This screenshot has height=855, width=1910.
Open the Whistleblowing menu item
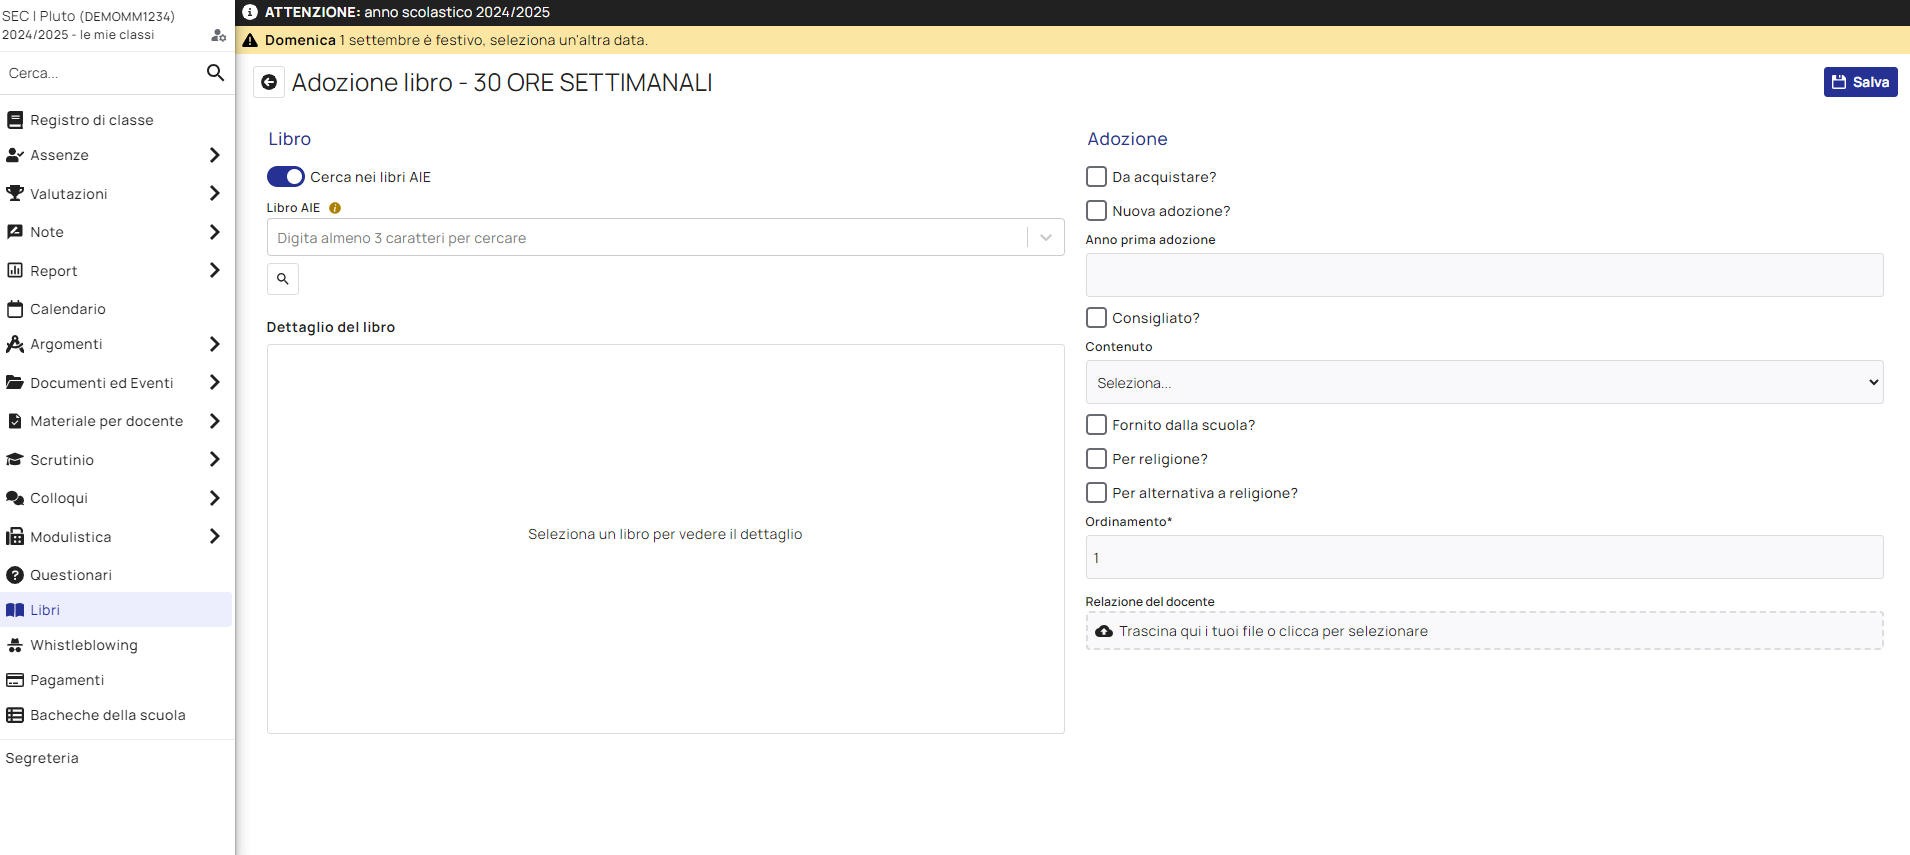pos(116,645)
